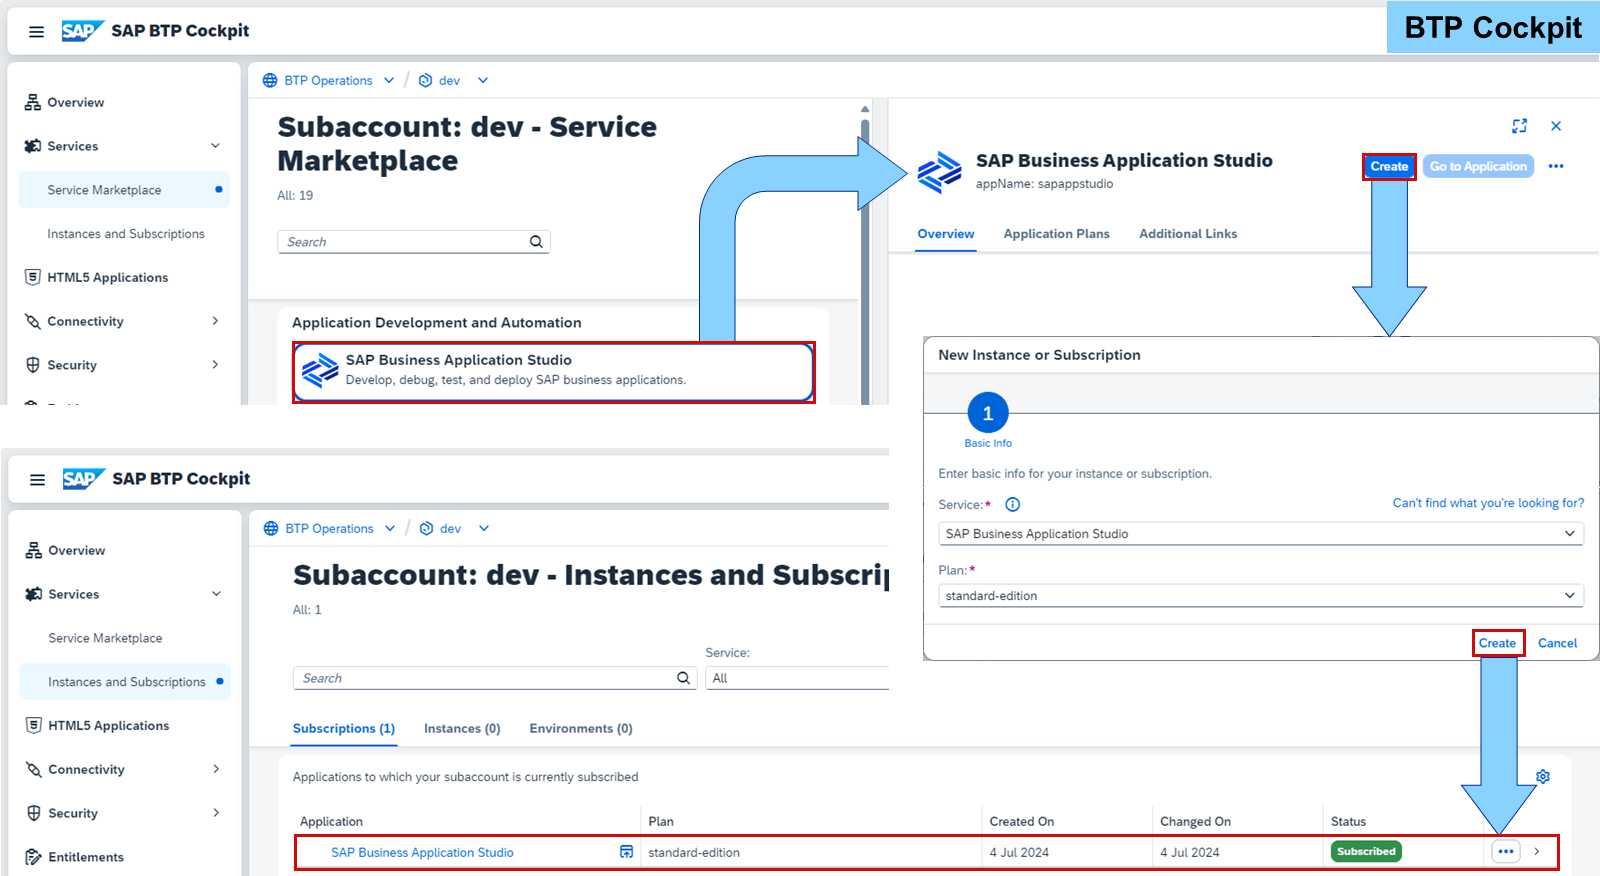The image size is (1600, 876).
Task: Click SAP logo in bottom cockpit header
Action: click(83, 479)
